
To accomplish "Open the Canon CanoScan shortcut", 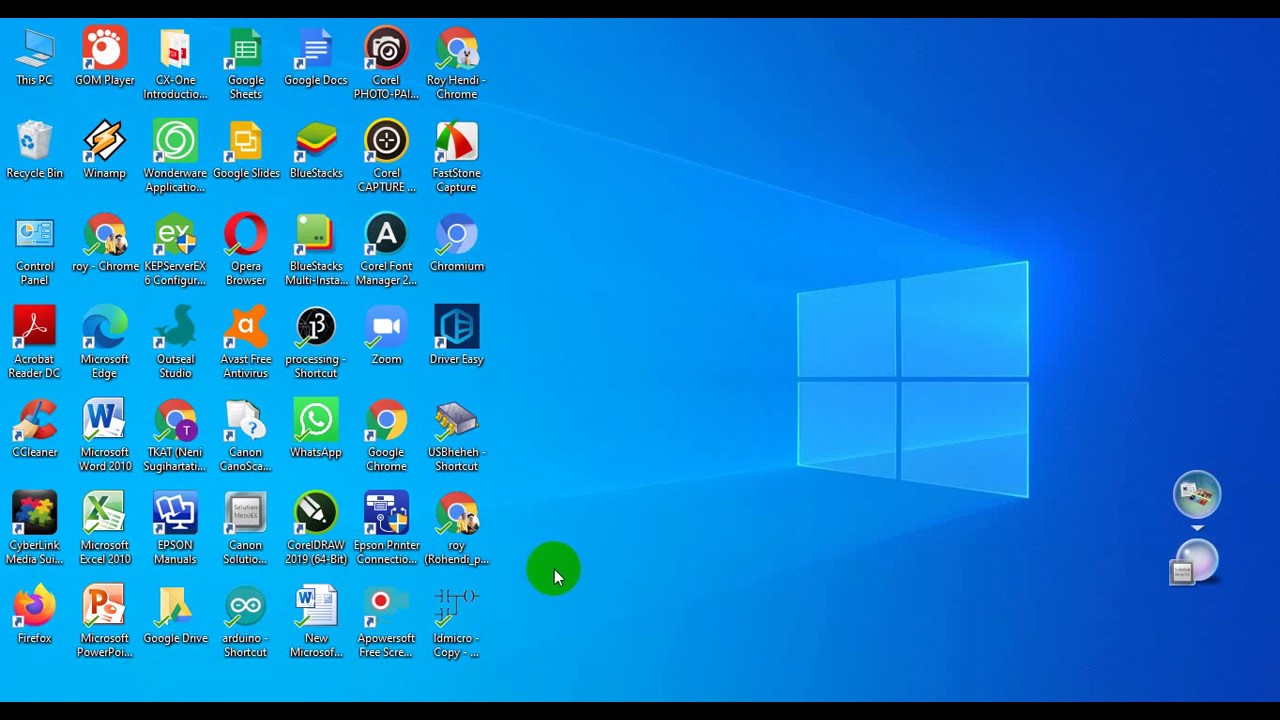I will (246, 437).
